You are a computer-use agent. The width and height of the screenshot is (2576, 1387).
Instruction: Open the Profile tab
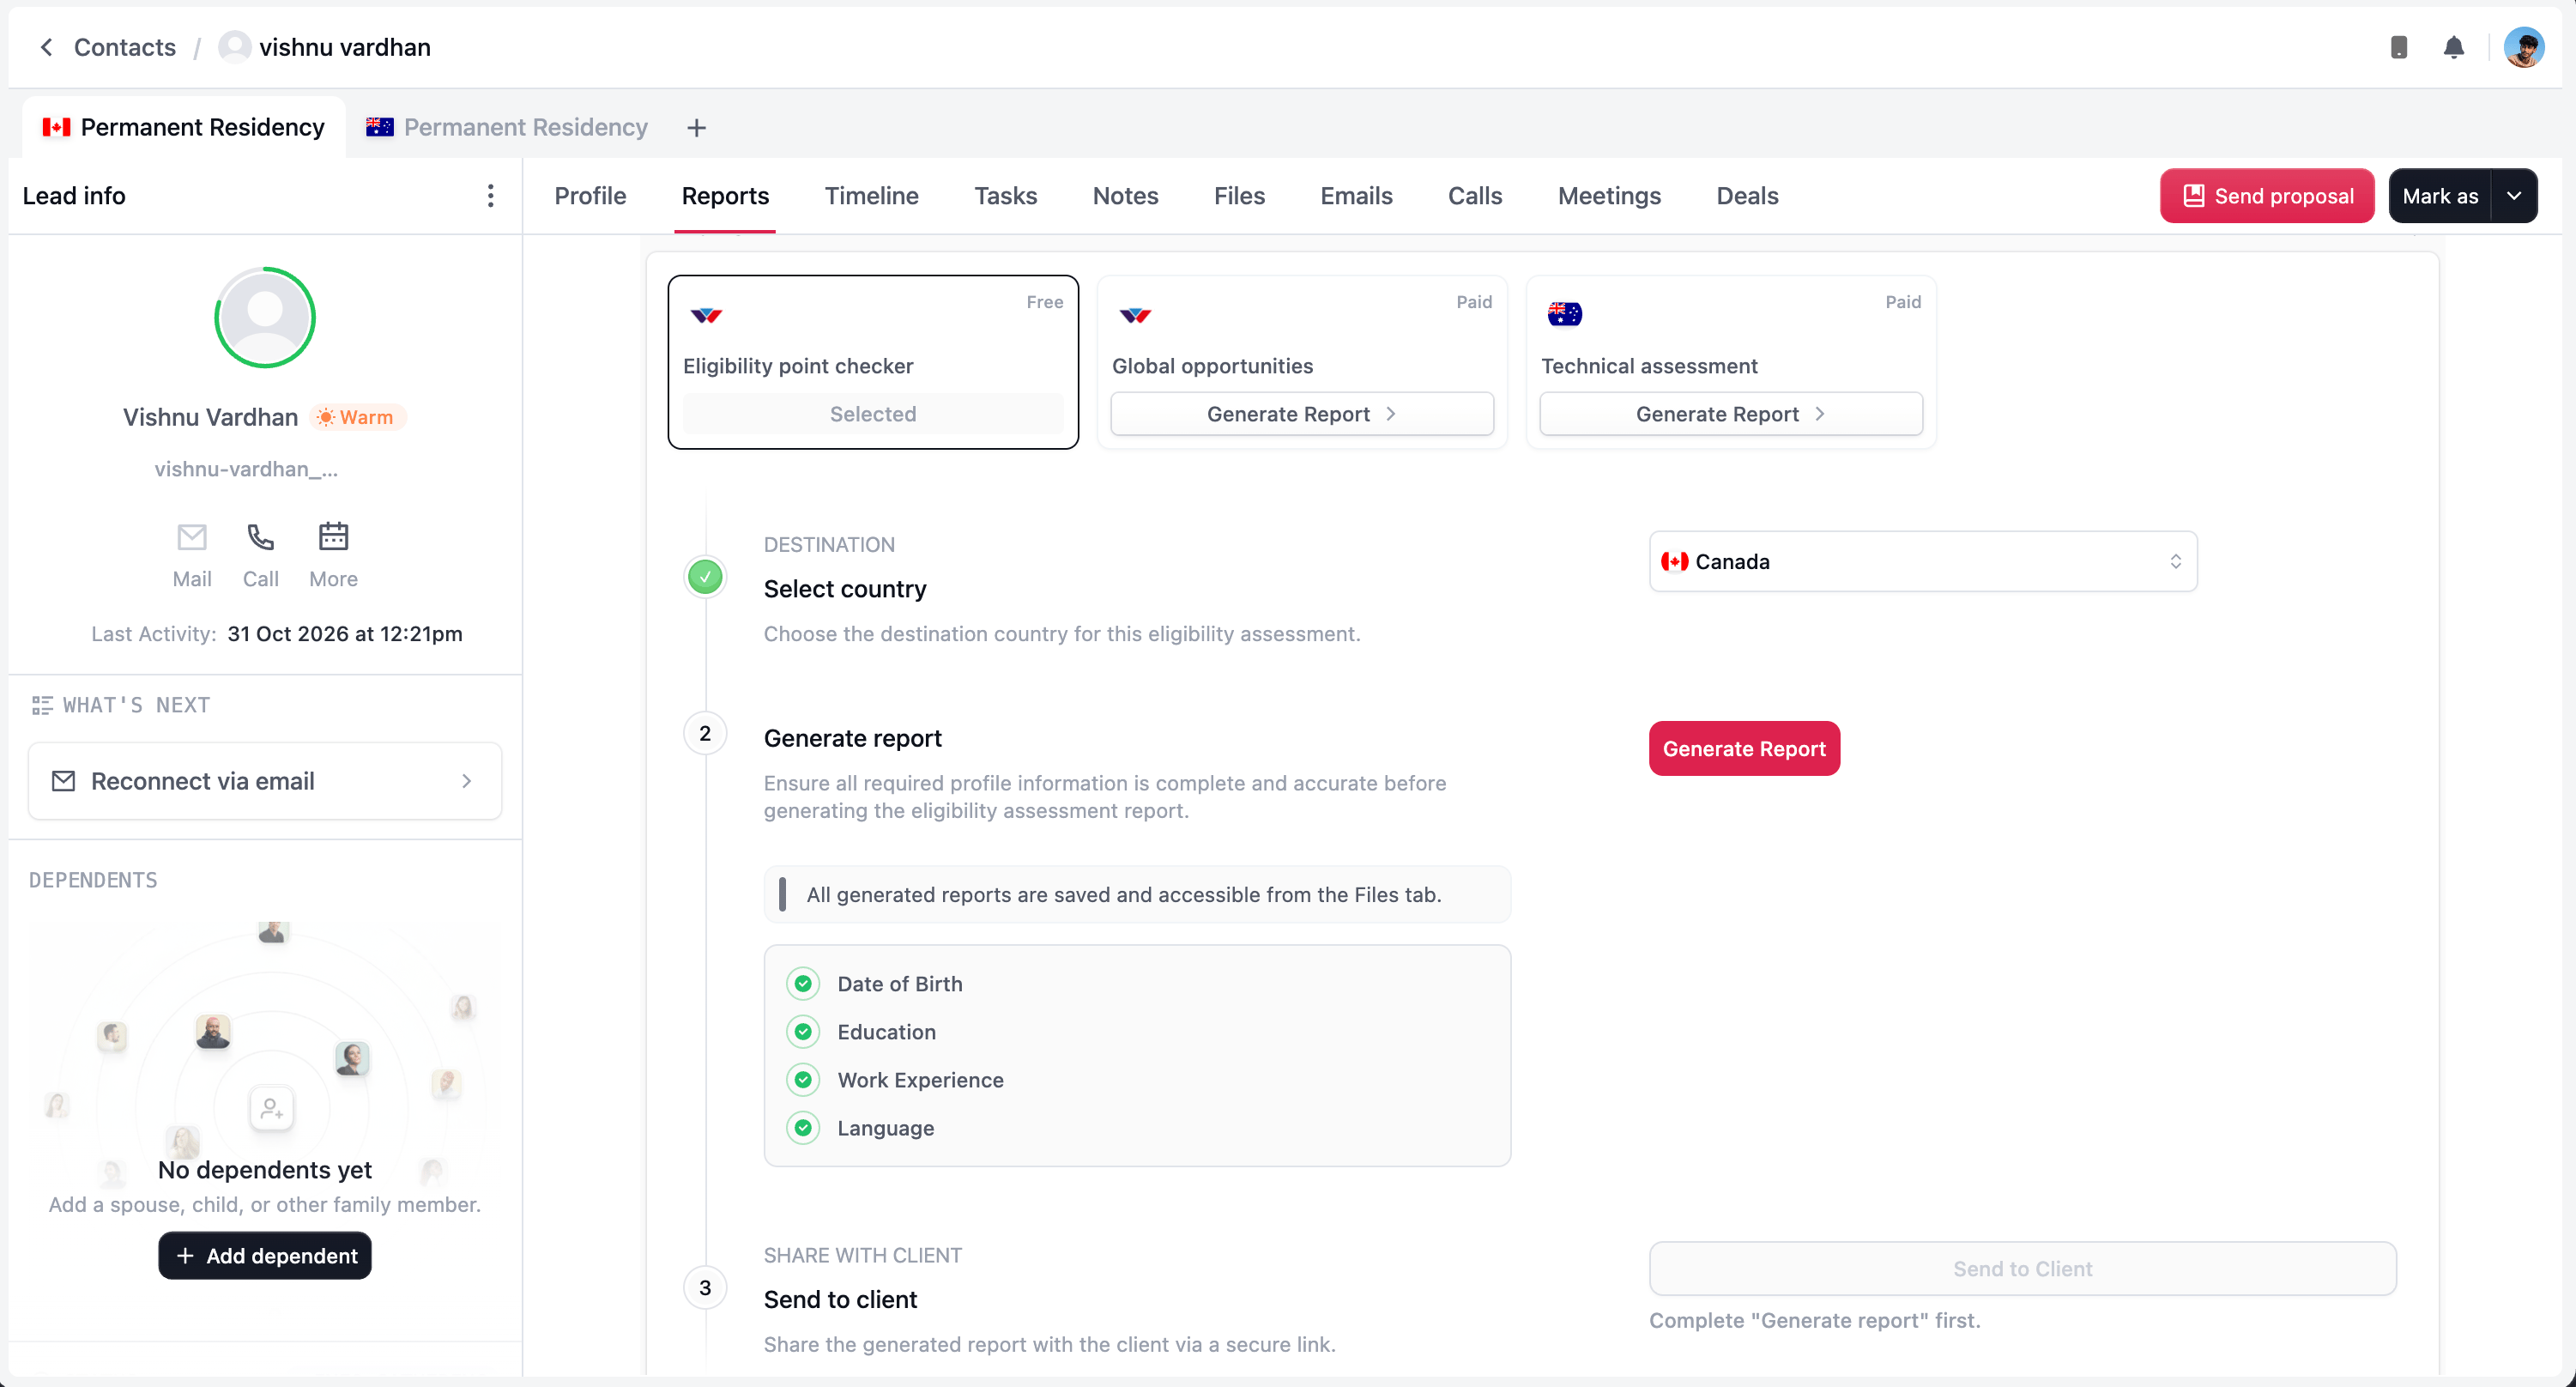(x=590, y=196)
